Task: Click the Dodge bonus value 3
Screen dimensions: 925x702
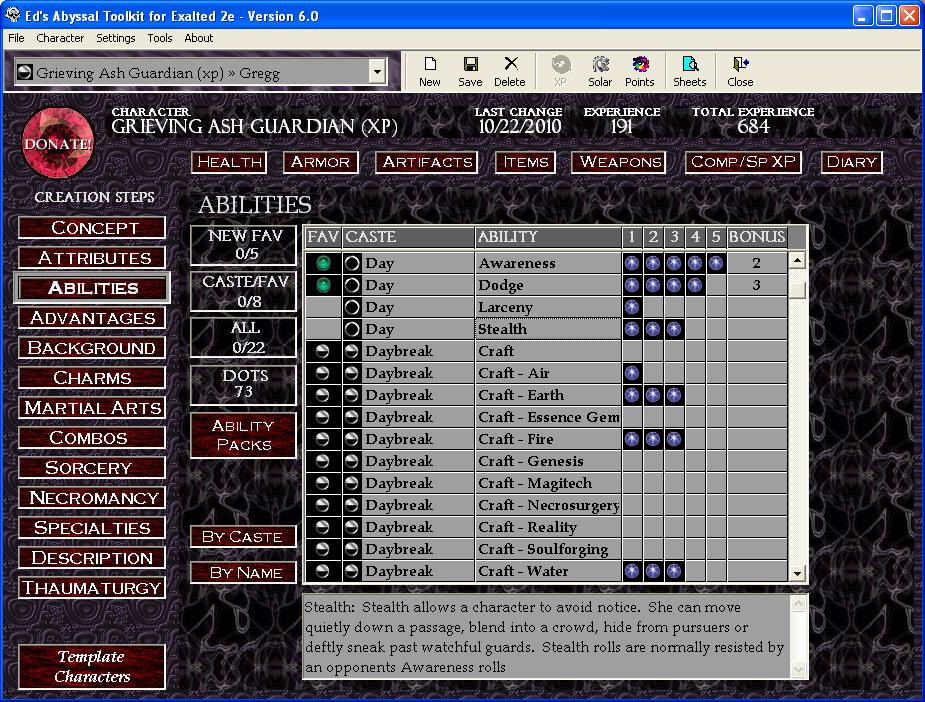Action: coord(756,286)
